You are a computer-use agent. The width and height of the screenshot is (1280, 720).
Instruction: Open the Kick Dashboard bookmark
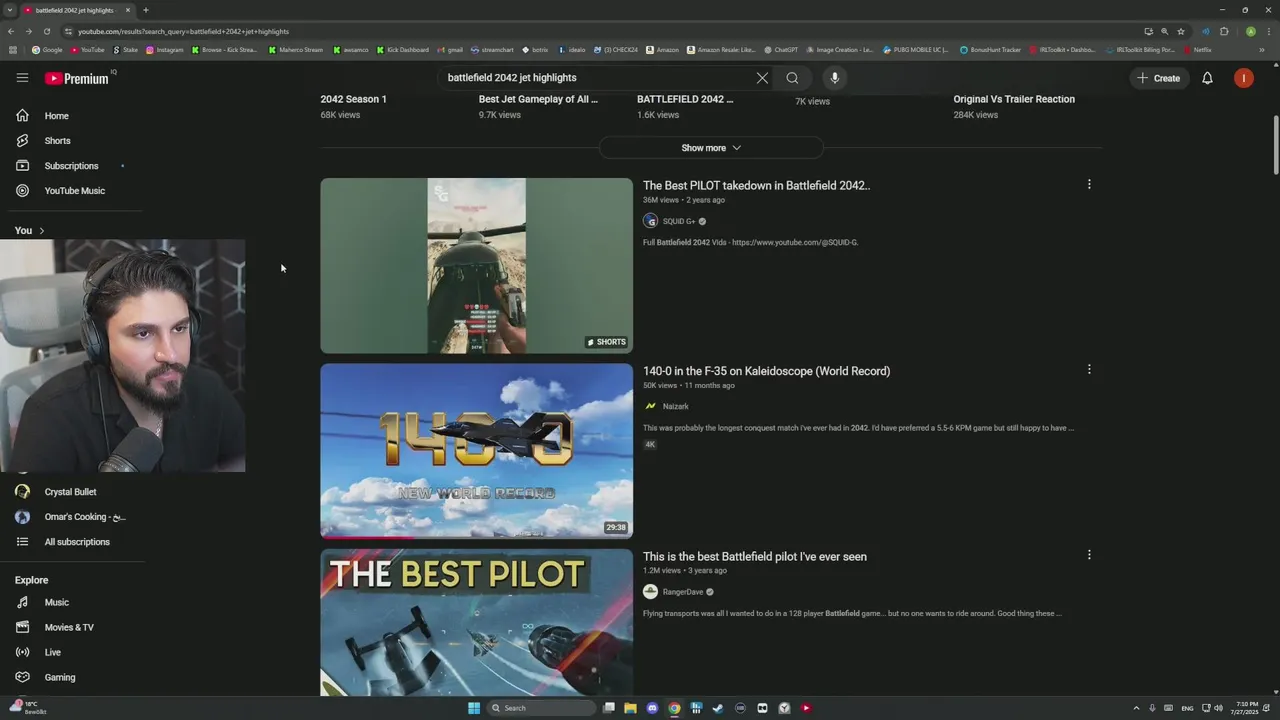(402, 49)
